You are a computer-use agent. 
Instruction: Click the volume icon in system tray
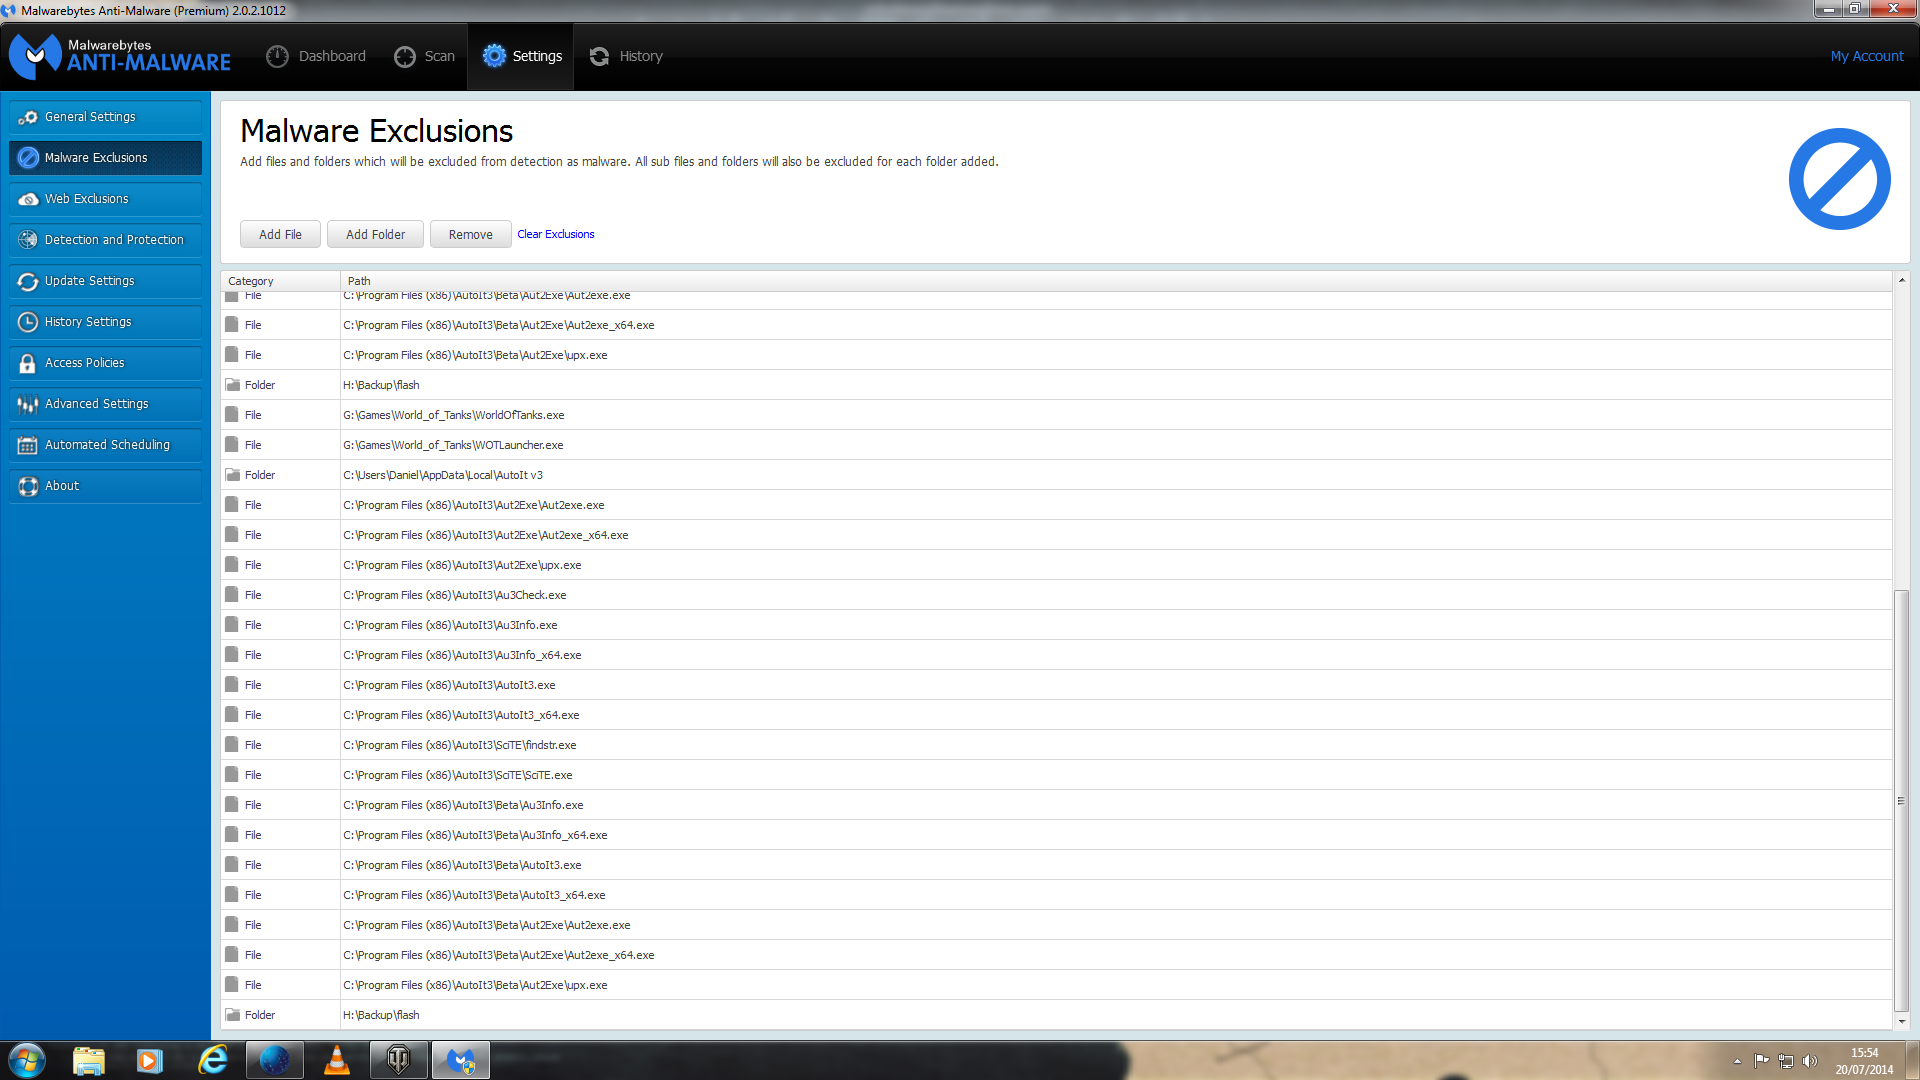click(1810, 1061)
